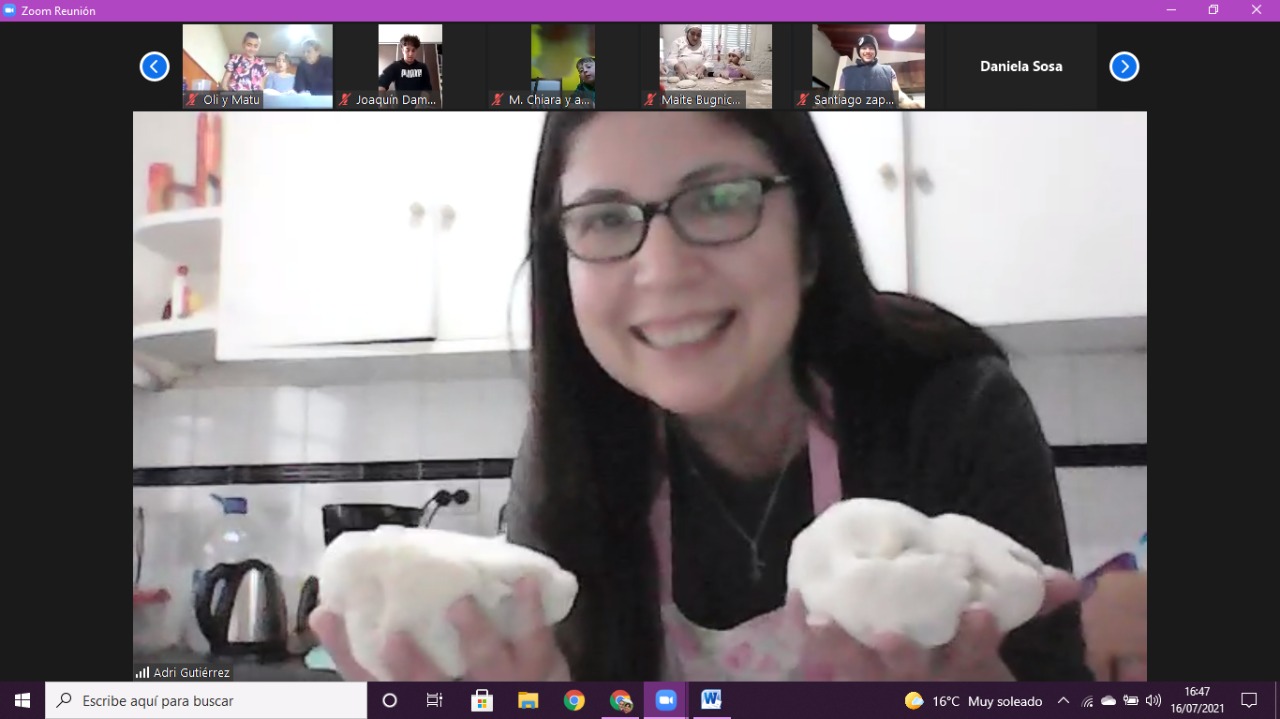
Task: Click the battery status tray icon
Action: [x=1131, y=701]
